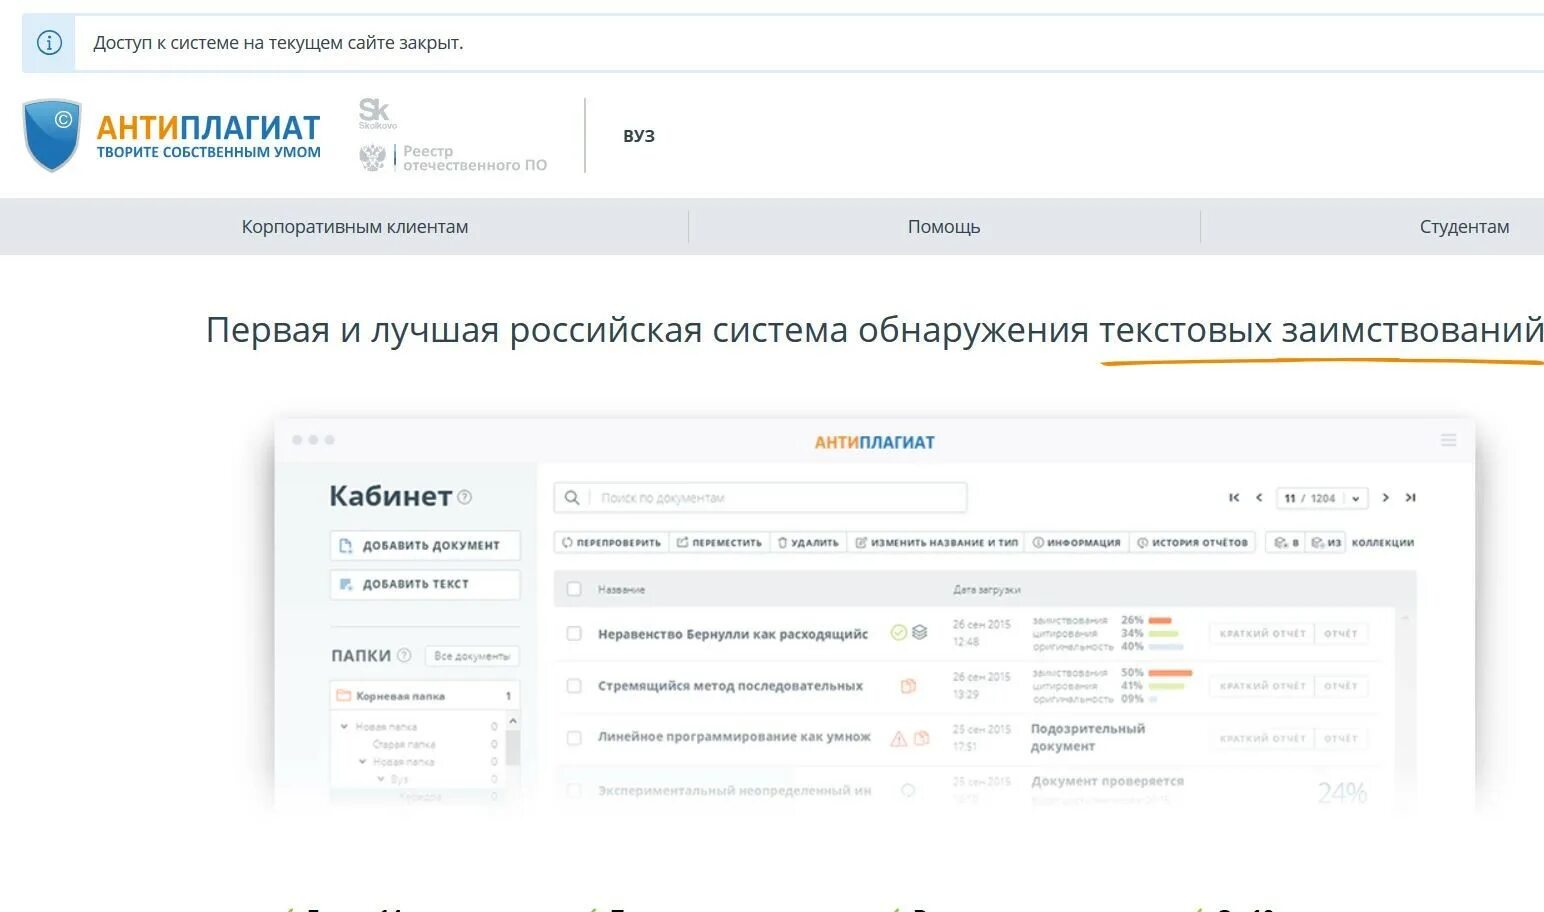Click Краткий отчёт for Линейное программирование row
The image size is (1544, 912).
click(1262, 738)
